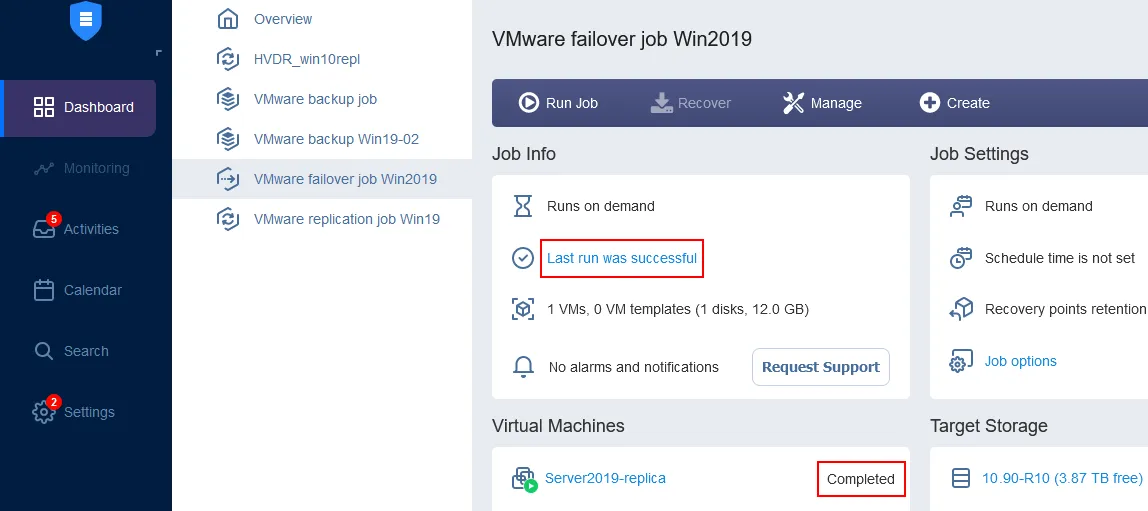Click the alarms bell icon
Viewport: 1148px width, 511px height.
[523, 367]
